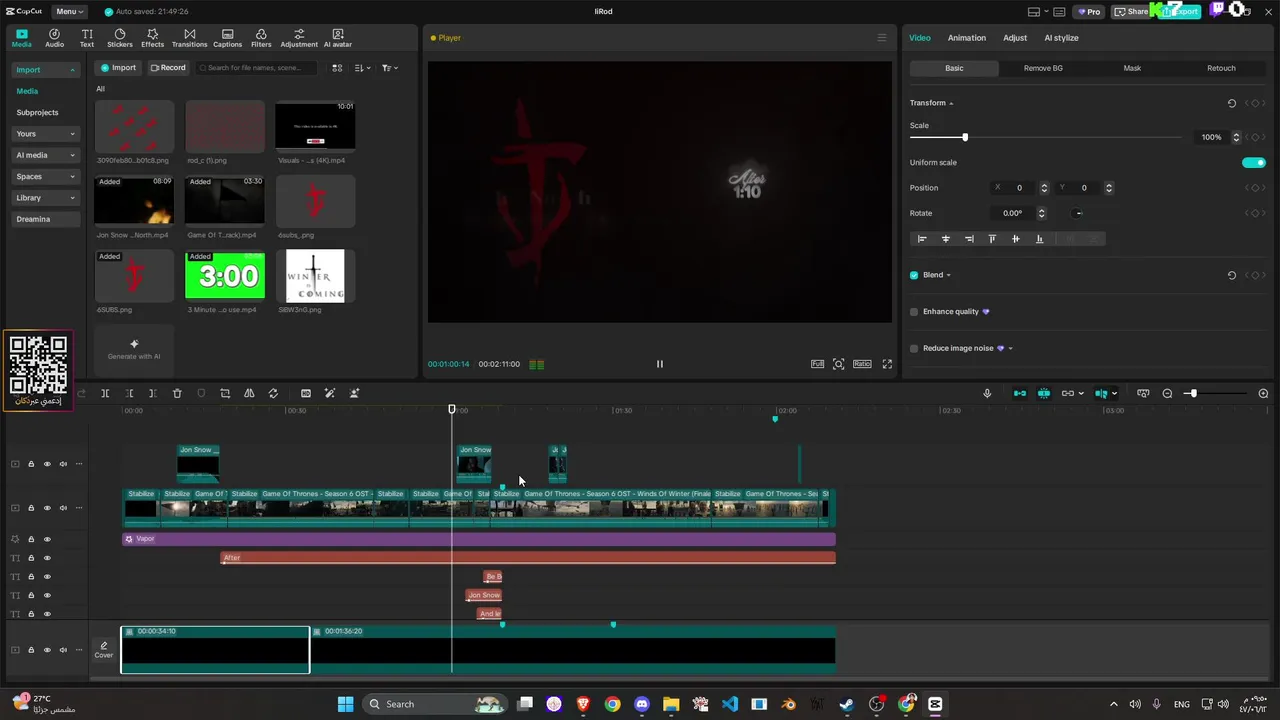
Task: Collapse the Import section in the sidebar
Action: [72, 70]
